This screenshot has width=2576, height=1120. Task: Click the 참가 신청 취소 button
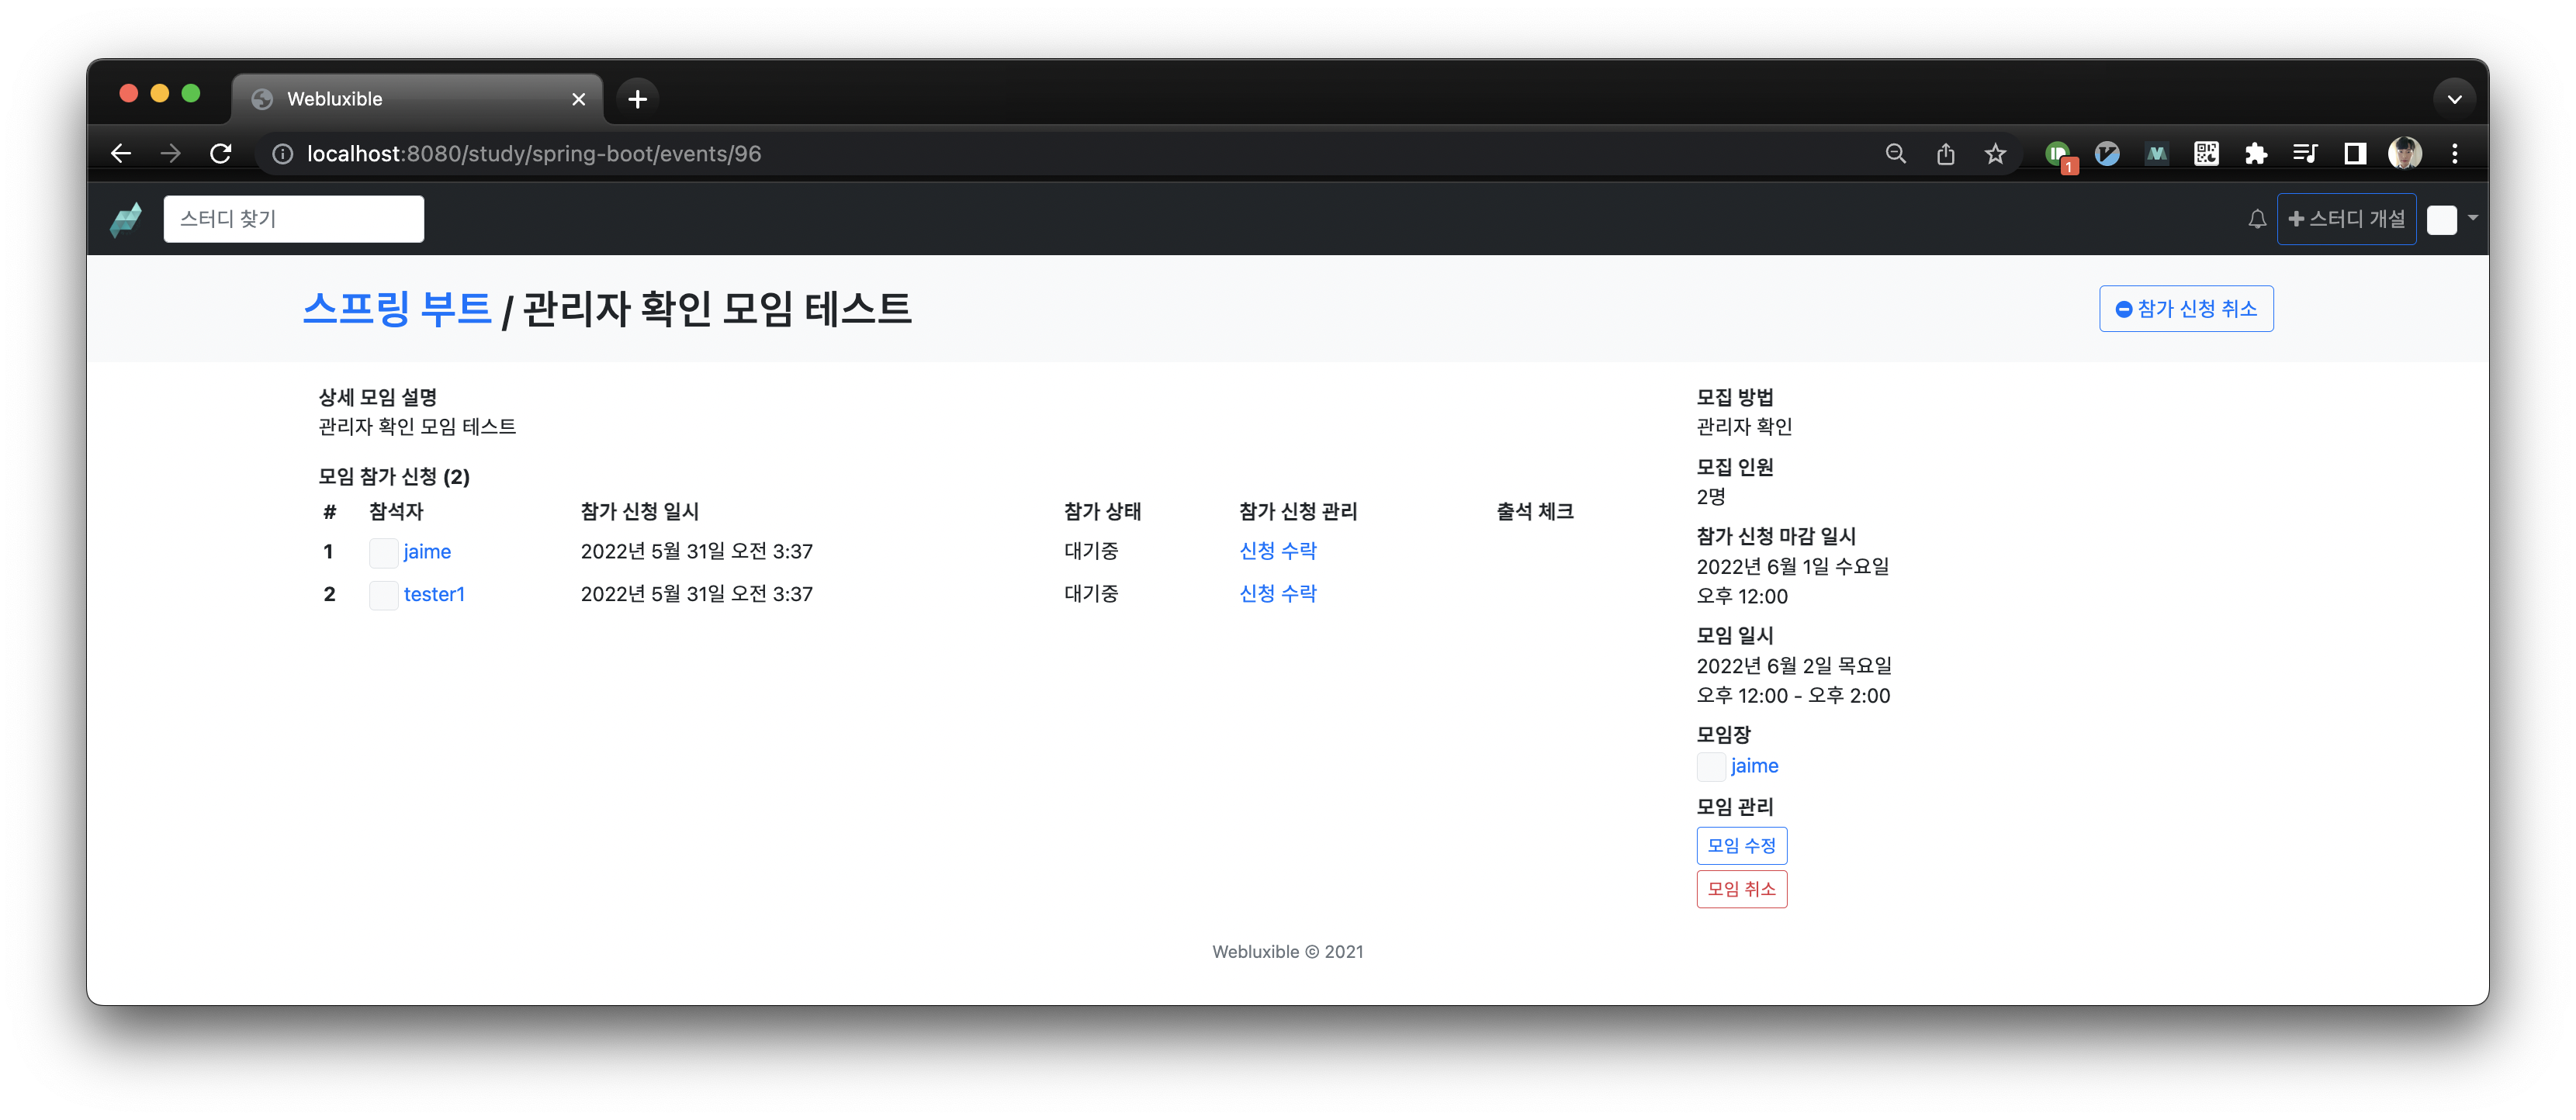(x=2186, y=308)
